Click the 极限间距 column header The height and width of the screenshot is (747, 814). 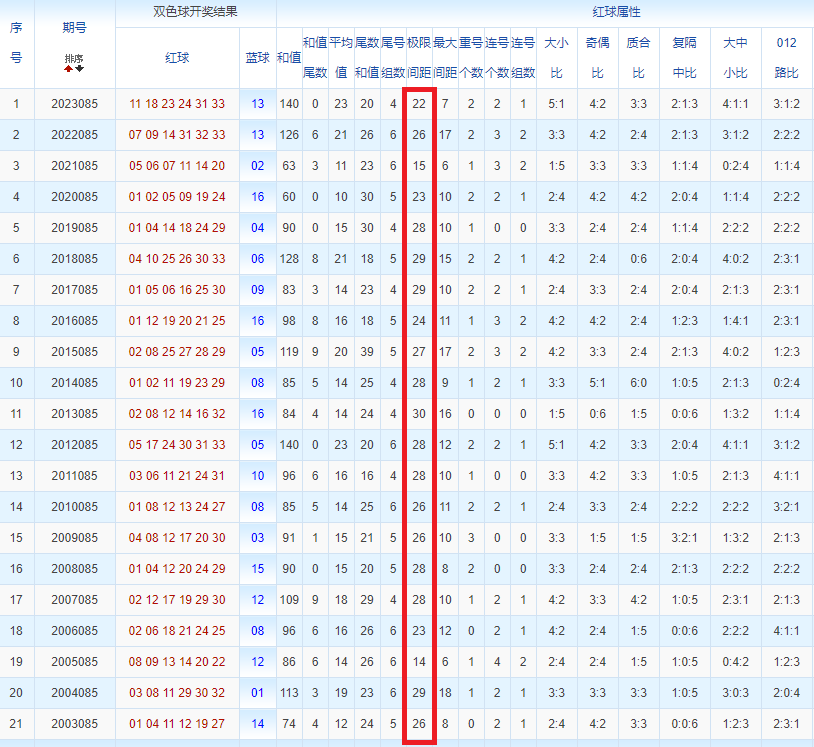tap(419, 58)
